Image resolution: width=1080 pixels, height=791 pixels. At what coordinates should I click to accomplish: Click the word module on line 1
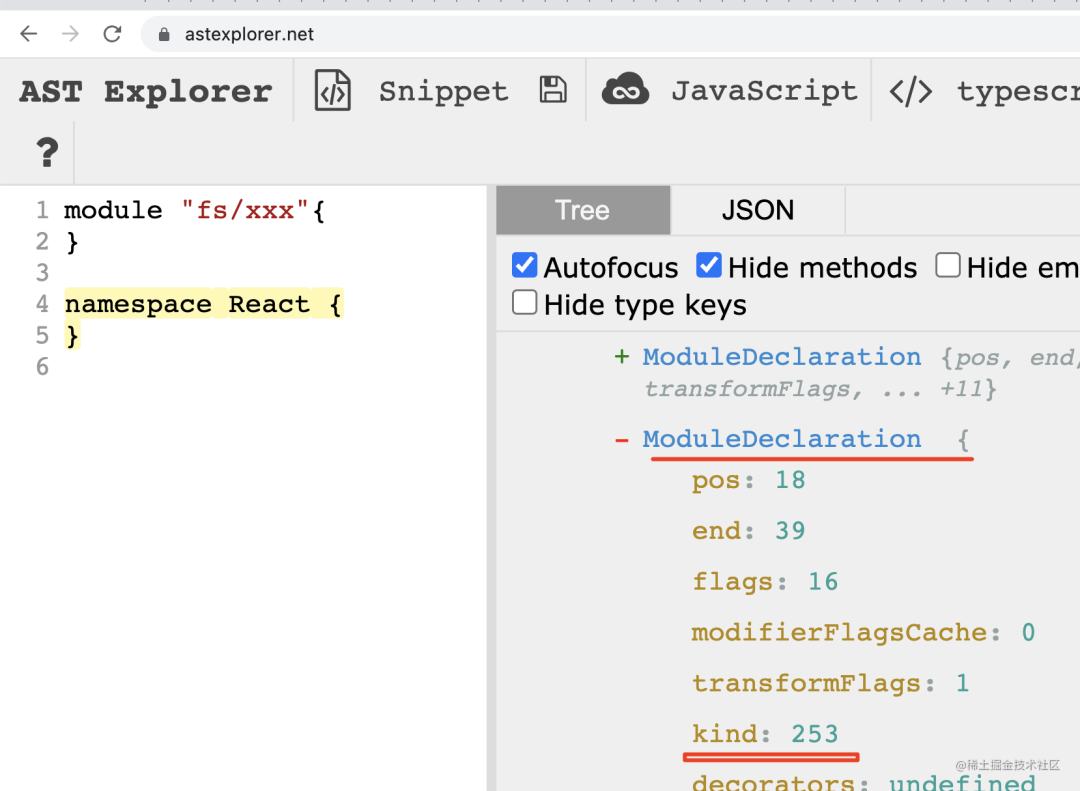pyautogui.click(x=114, y=209)
